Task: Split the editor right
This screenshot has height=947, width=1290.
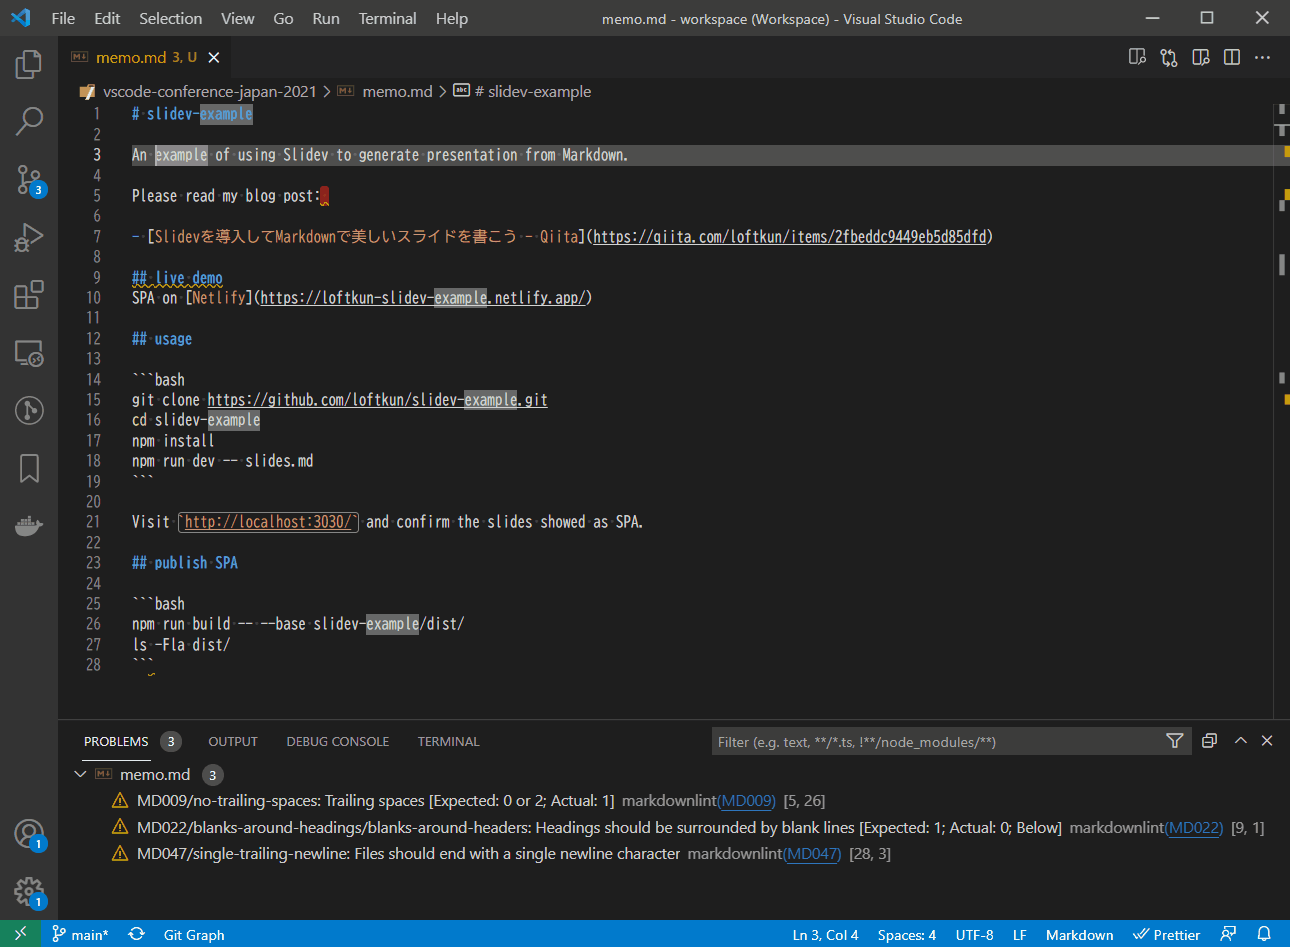Action: [1232, 57]
